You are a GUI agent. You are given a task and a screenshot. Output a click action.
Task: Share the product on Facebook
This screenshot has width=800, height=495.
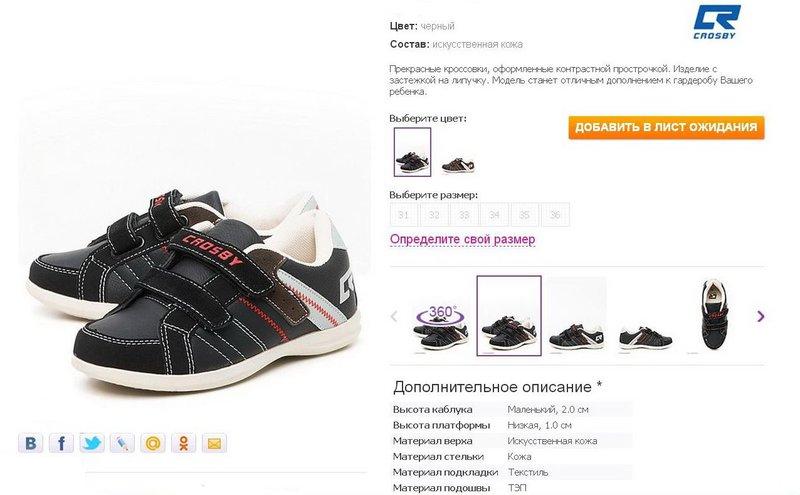pyautogui.click(x=61, y=443)
